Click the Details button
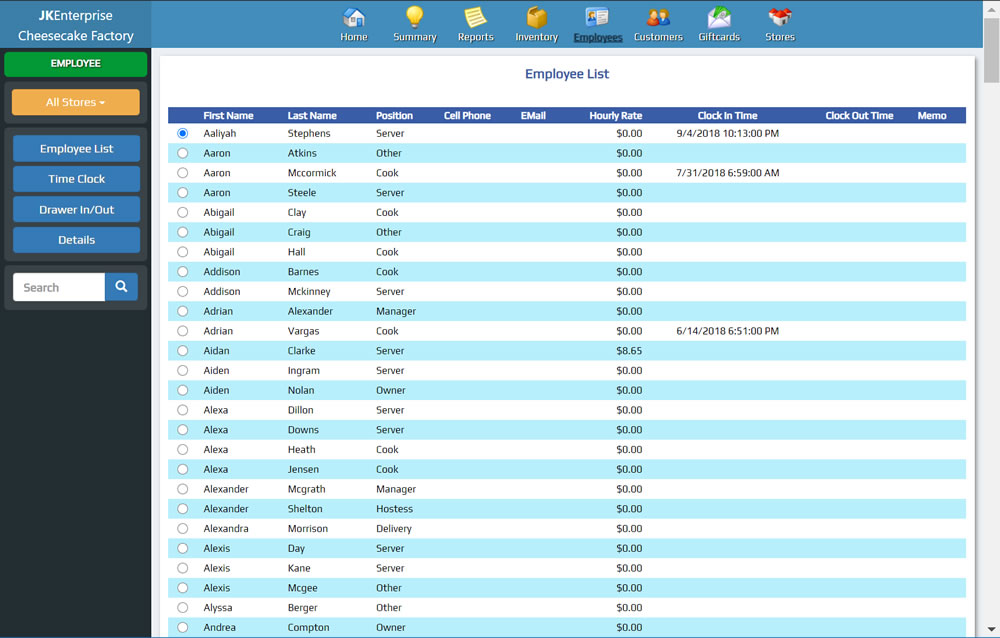This screenshot has height=638, width=1000. (x=77, y=240)
